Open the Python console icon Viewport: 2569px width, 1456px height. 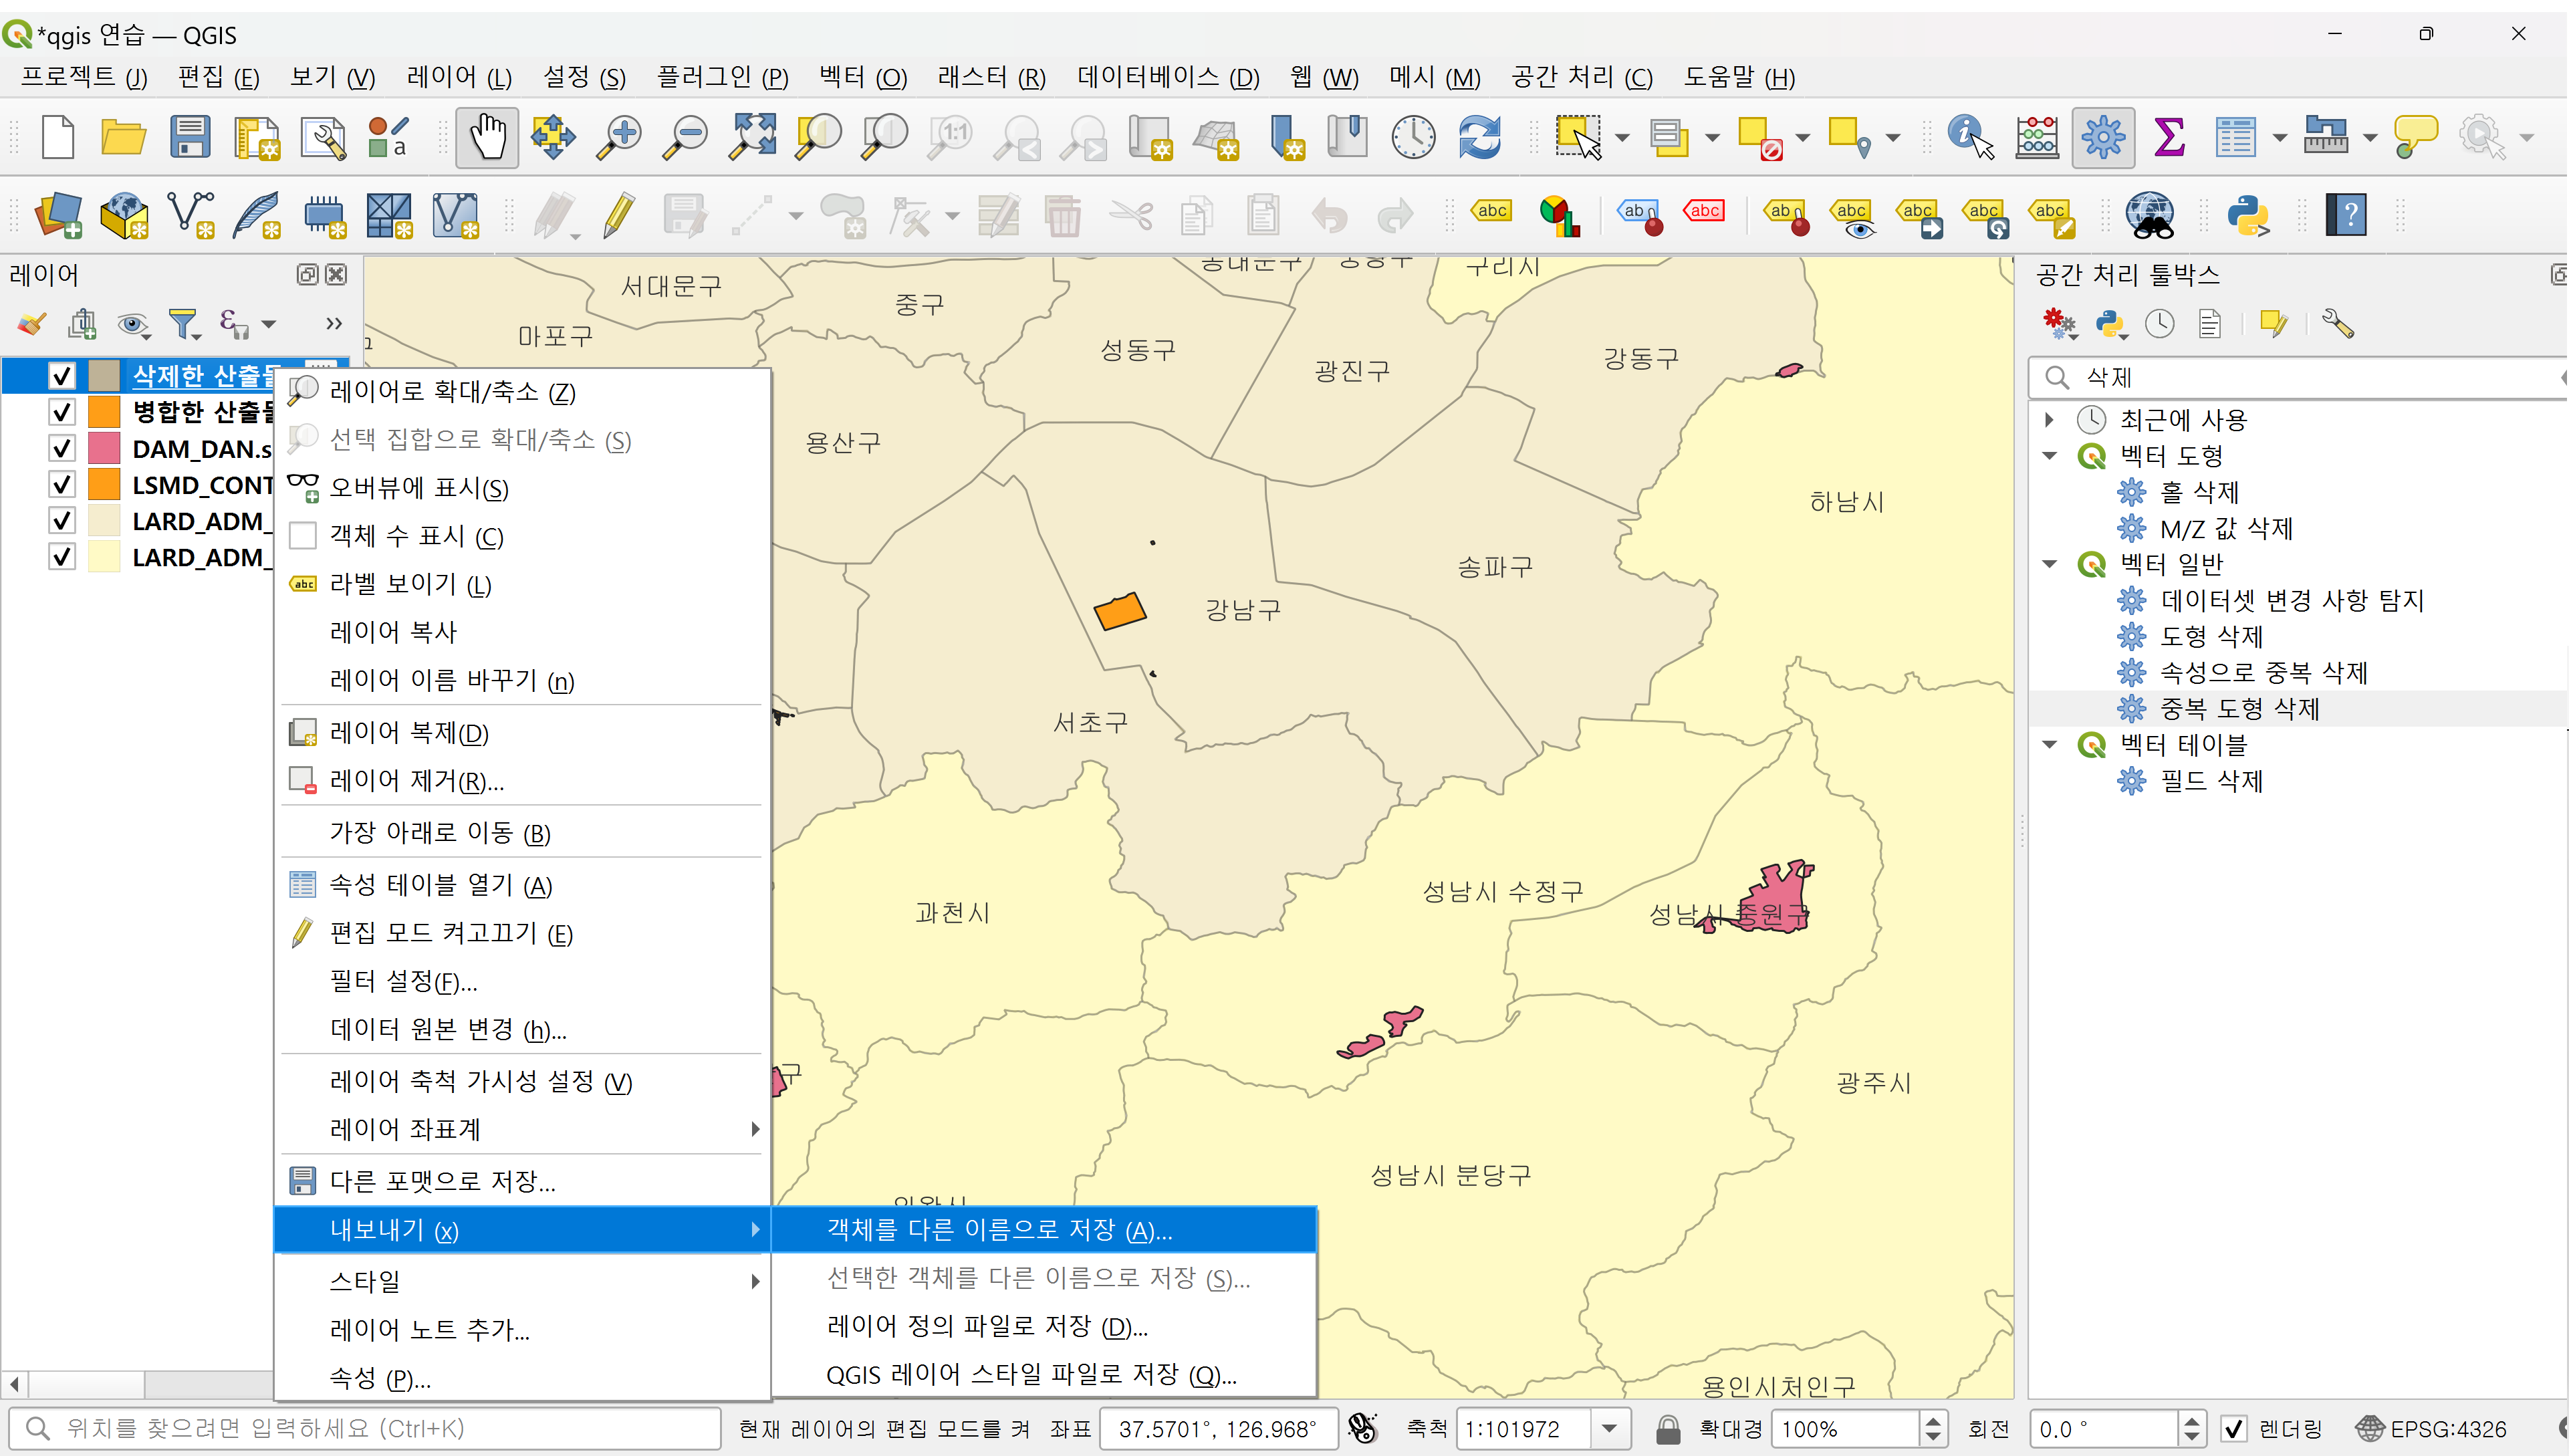point(2247,215)
